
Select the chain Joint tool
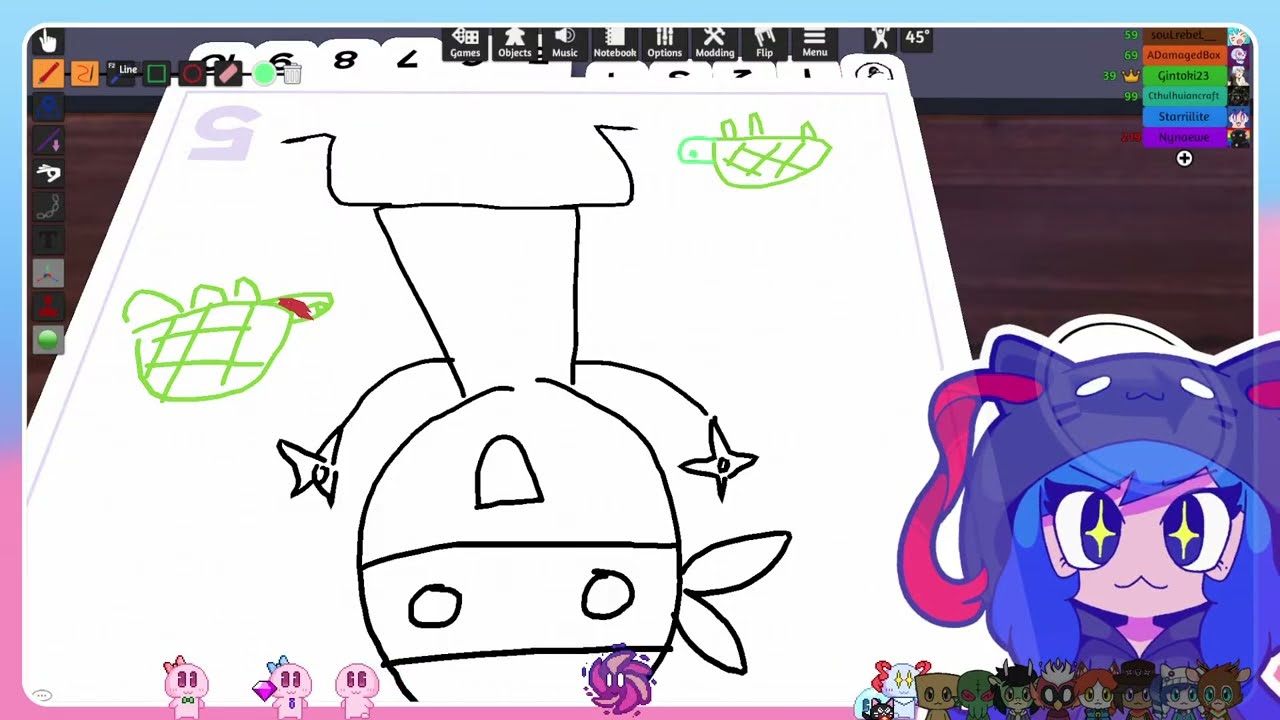pyautogui.click(x=48, y=206)
